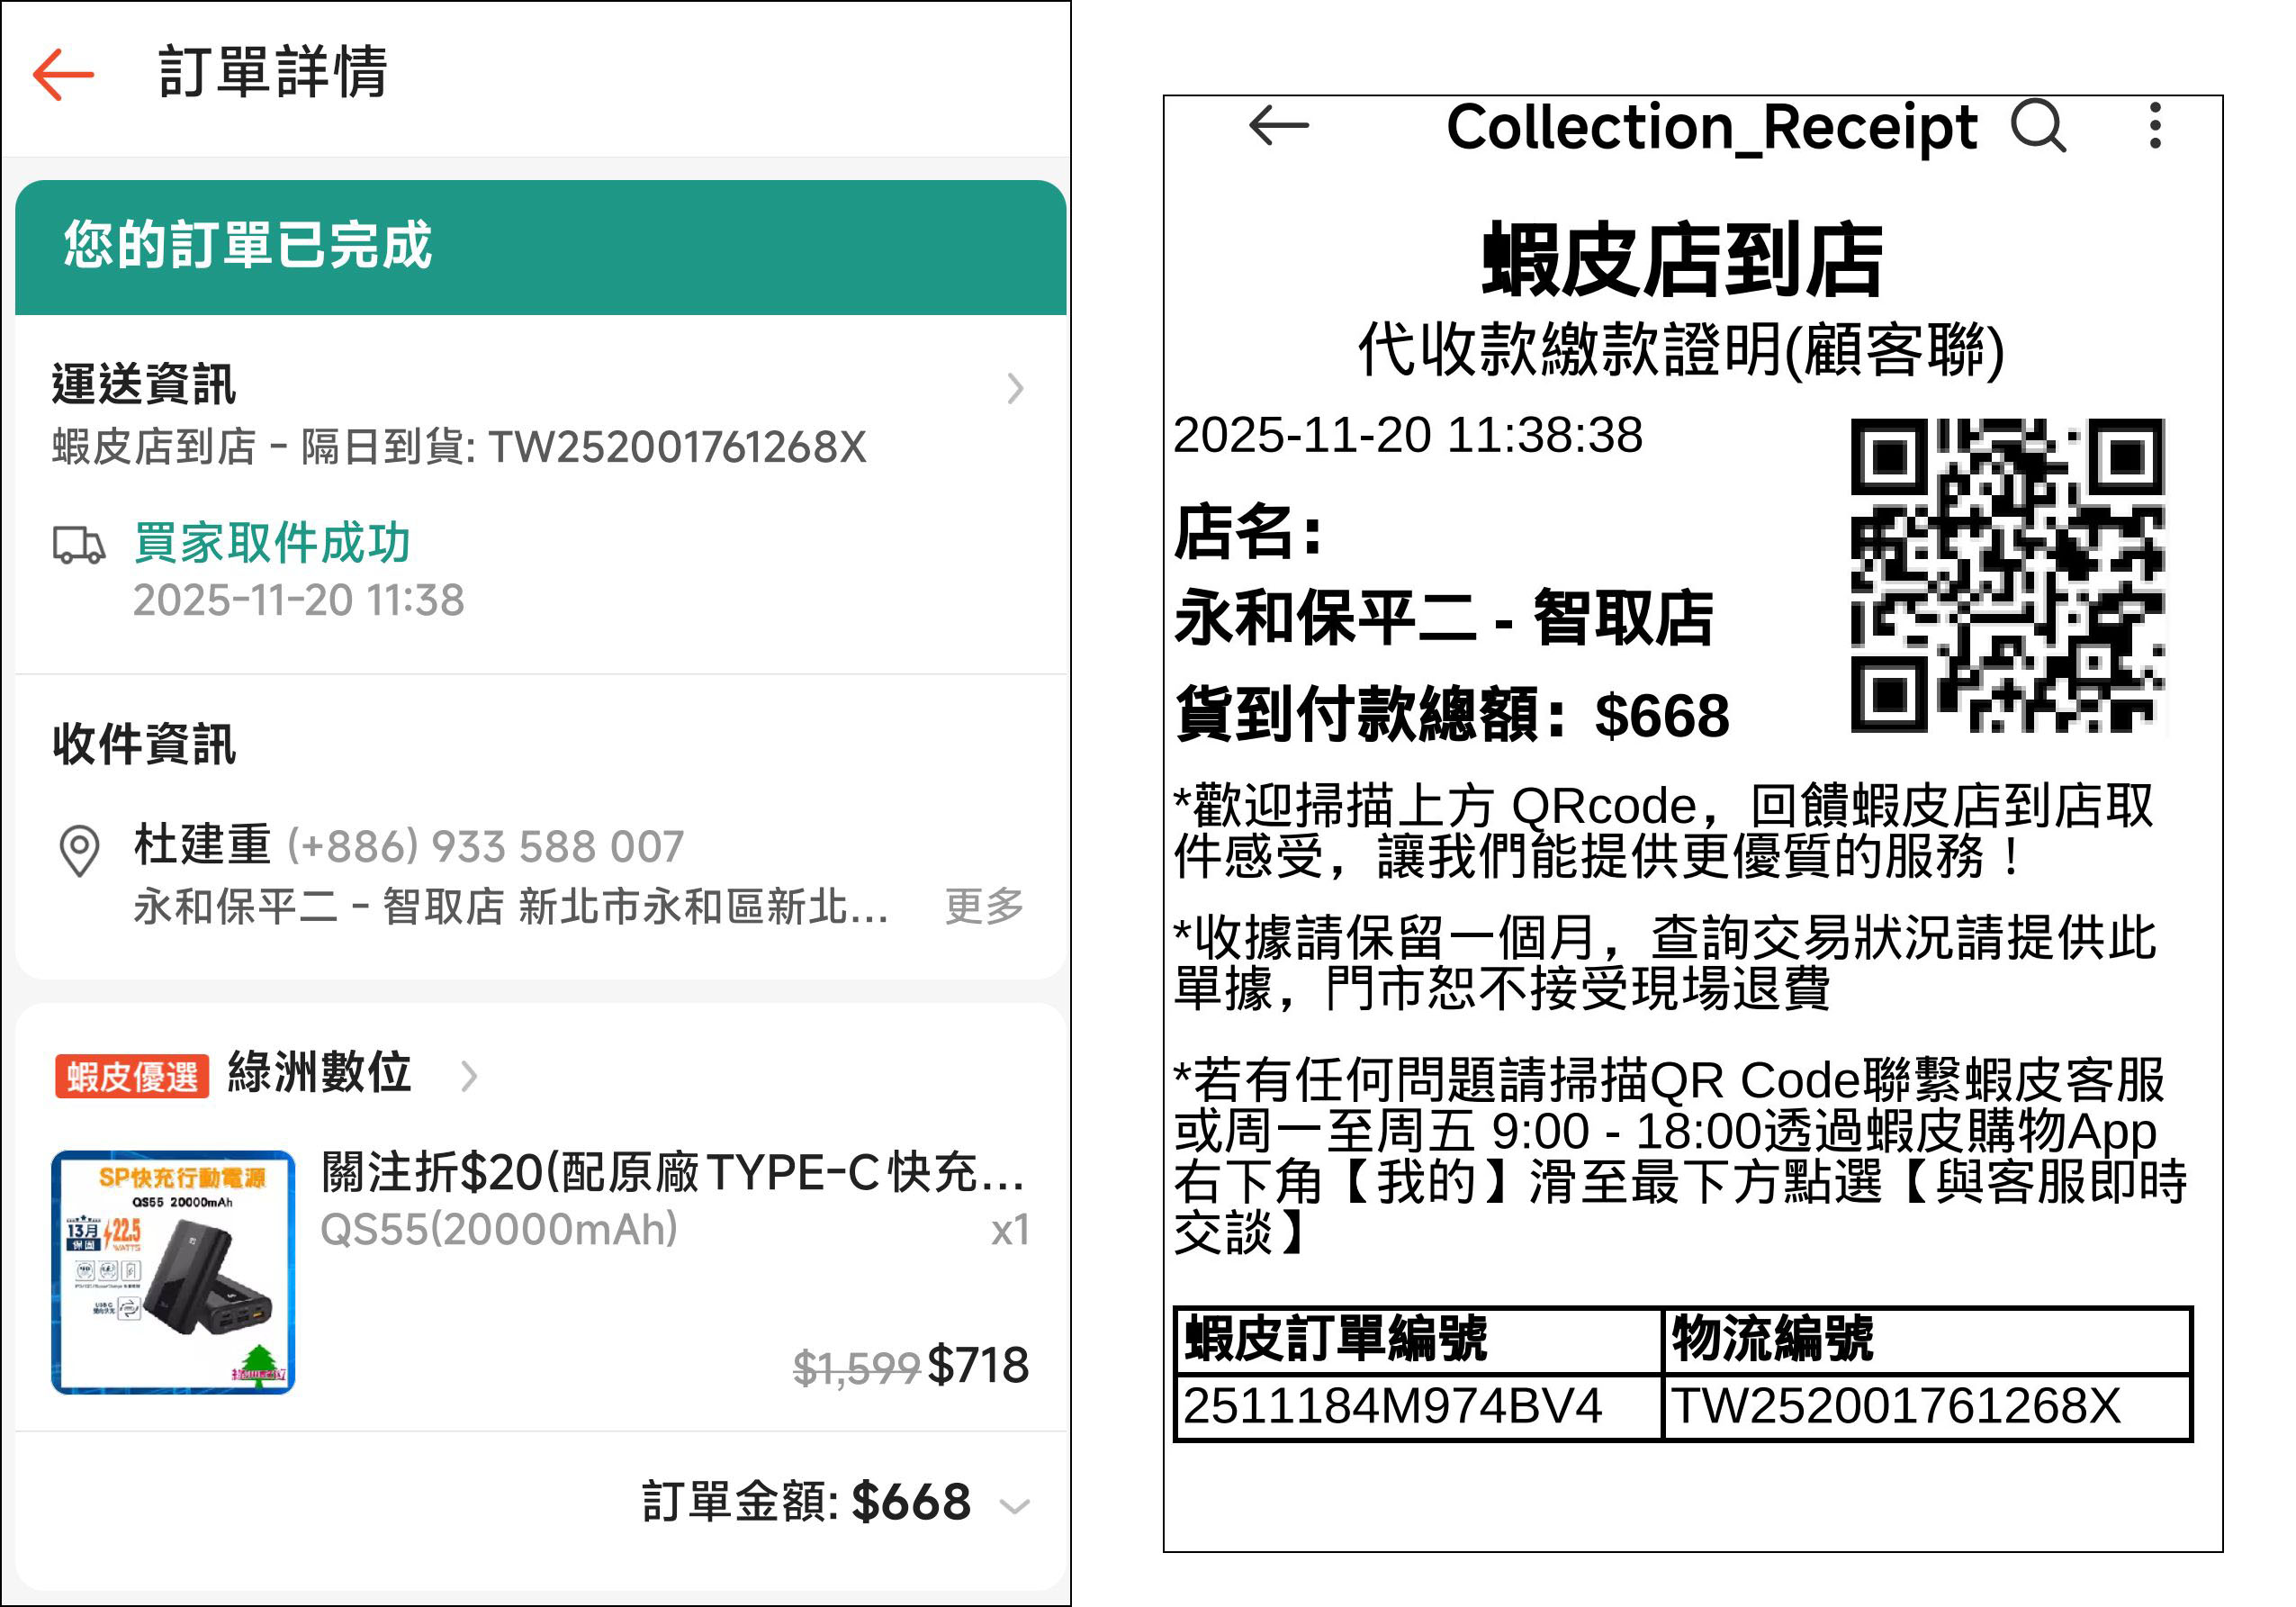Click the 買家取件成功 status link
This screenshot has height=1607, width=2296.
point(272,542)
